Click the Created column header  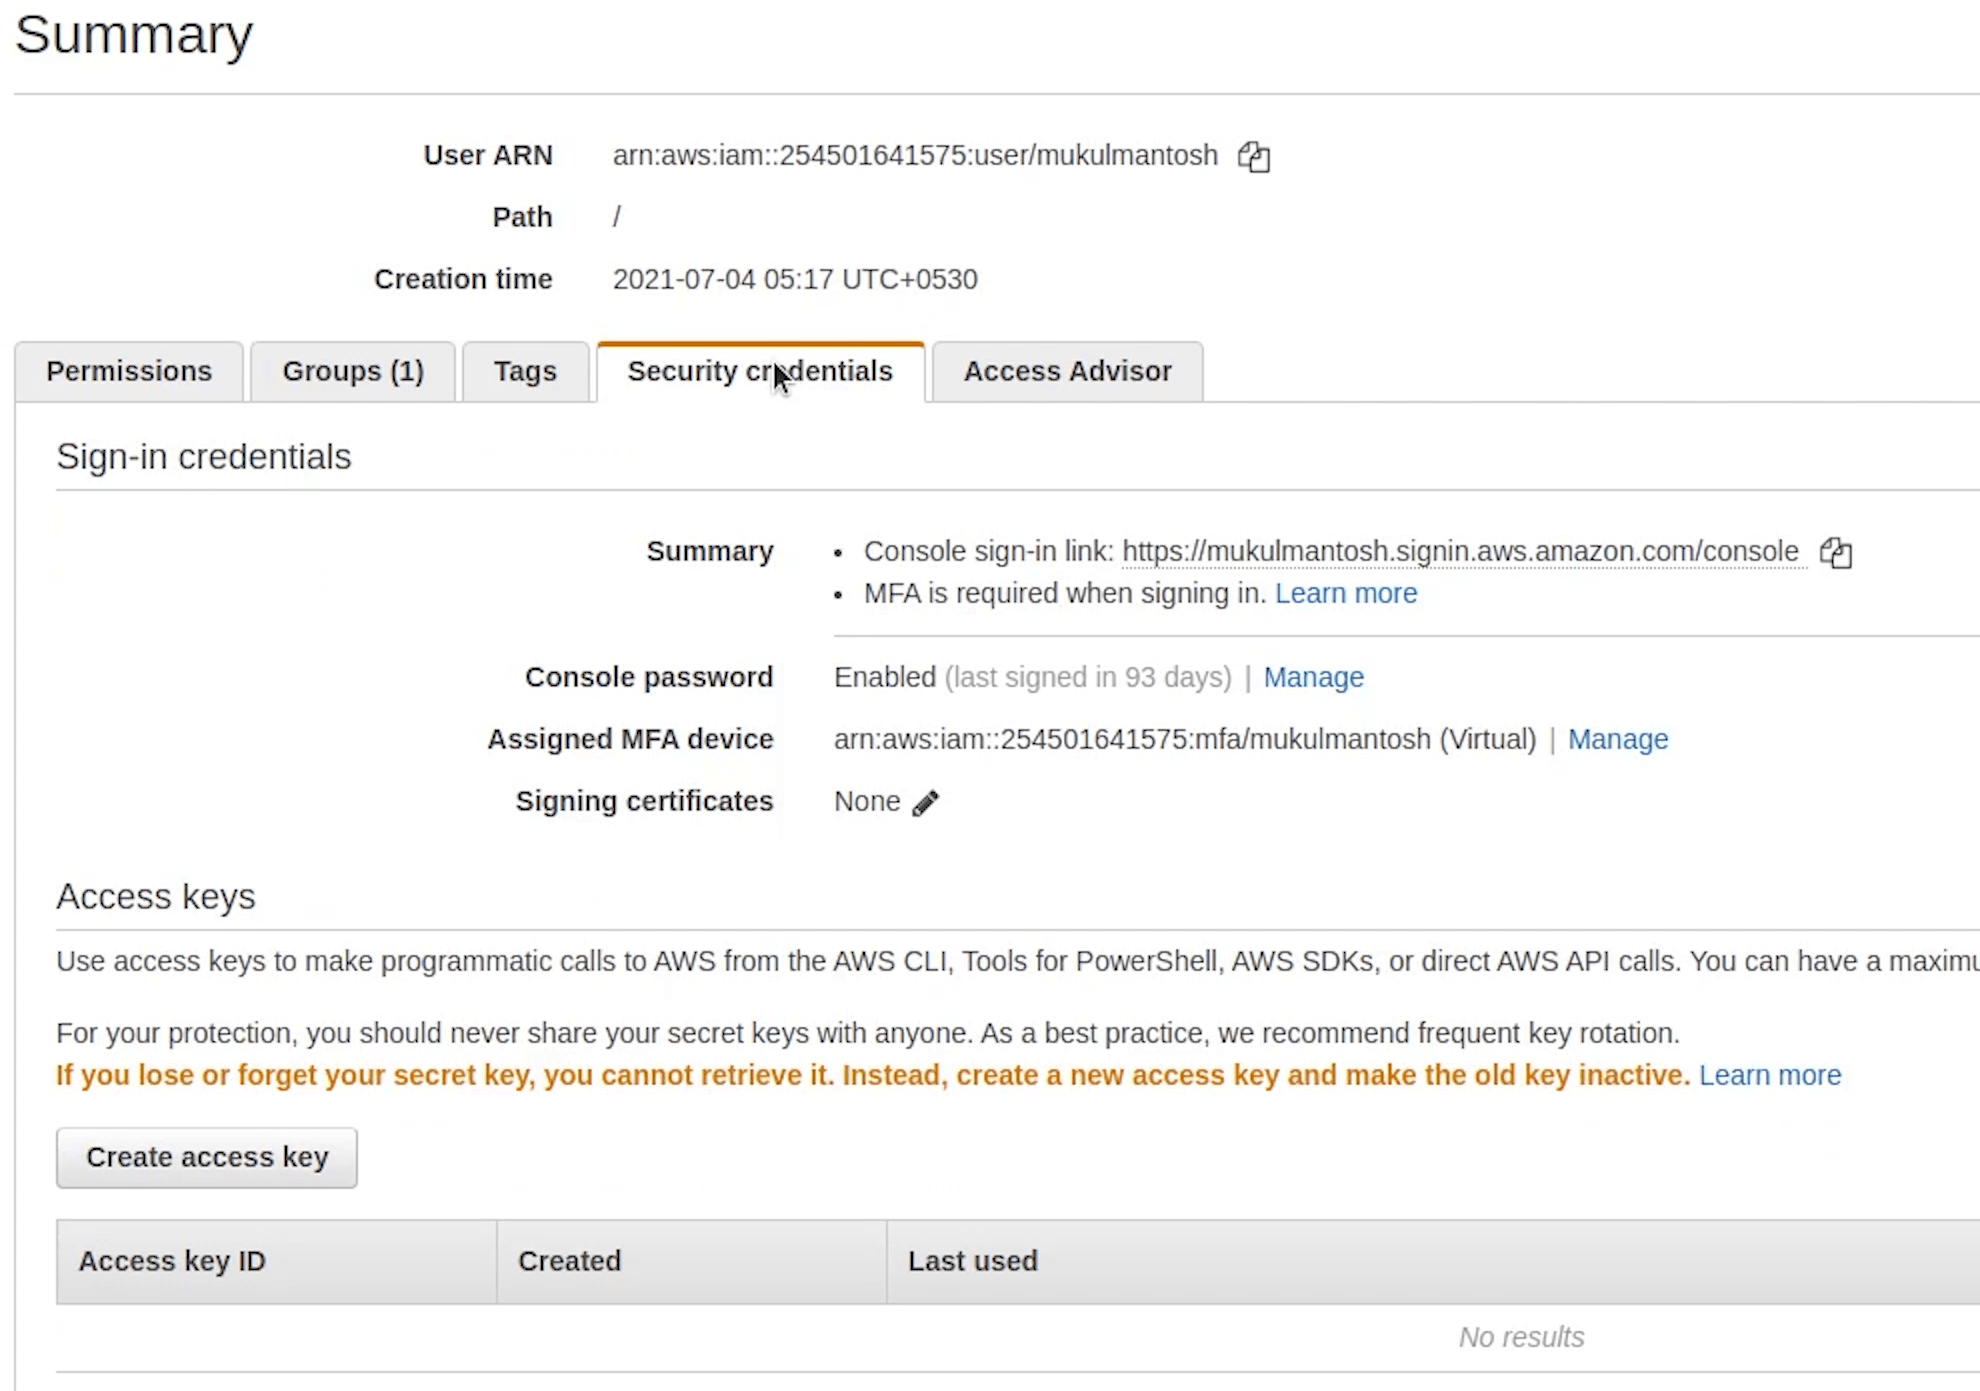tap(569, 1262)
